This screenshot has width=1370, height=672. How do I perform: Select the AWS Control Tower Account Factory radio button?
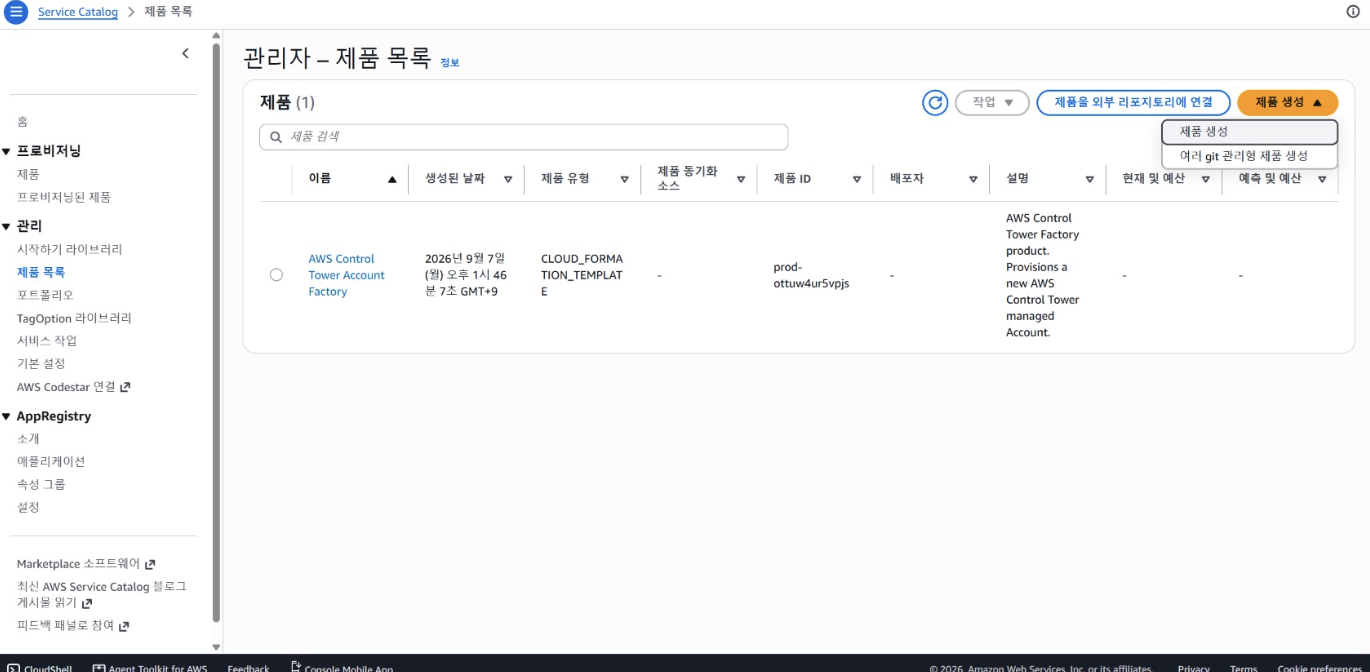(x=276, y=275)
